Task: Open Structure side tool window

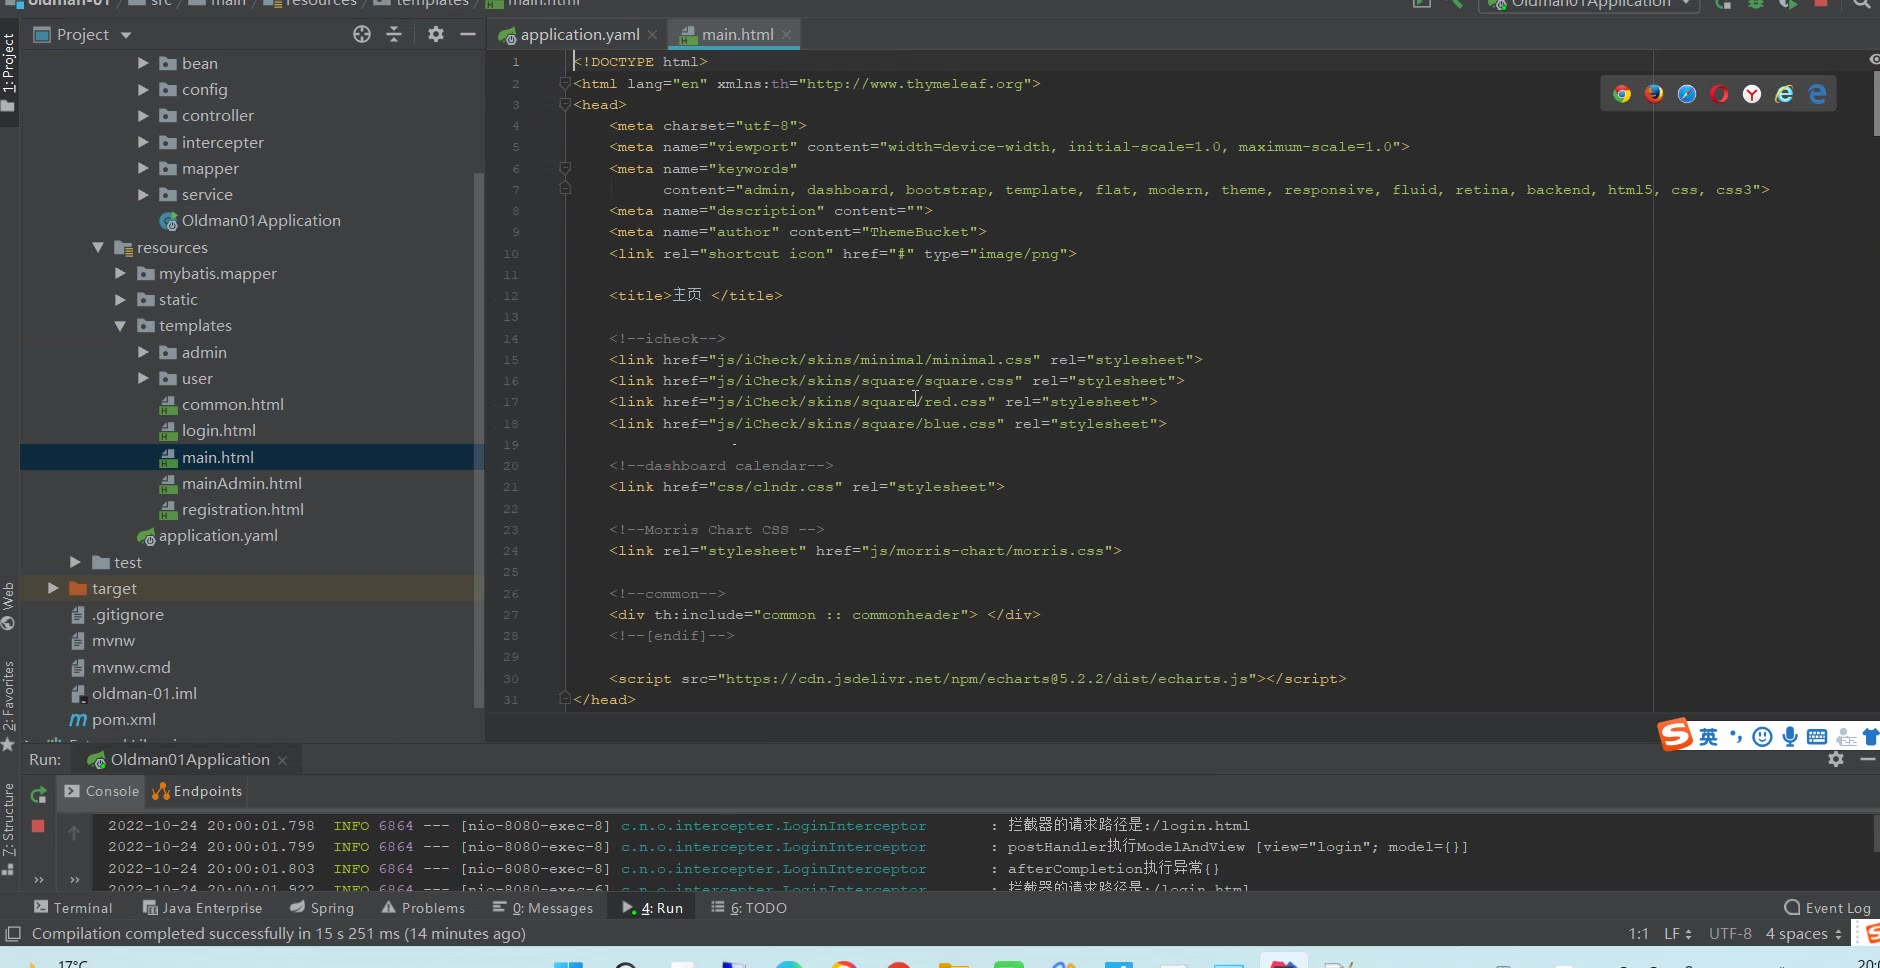Action: tap(8, 827)
